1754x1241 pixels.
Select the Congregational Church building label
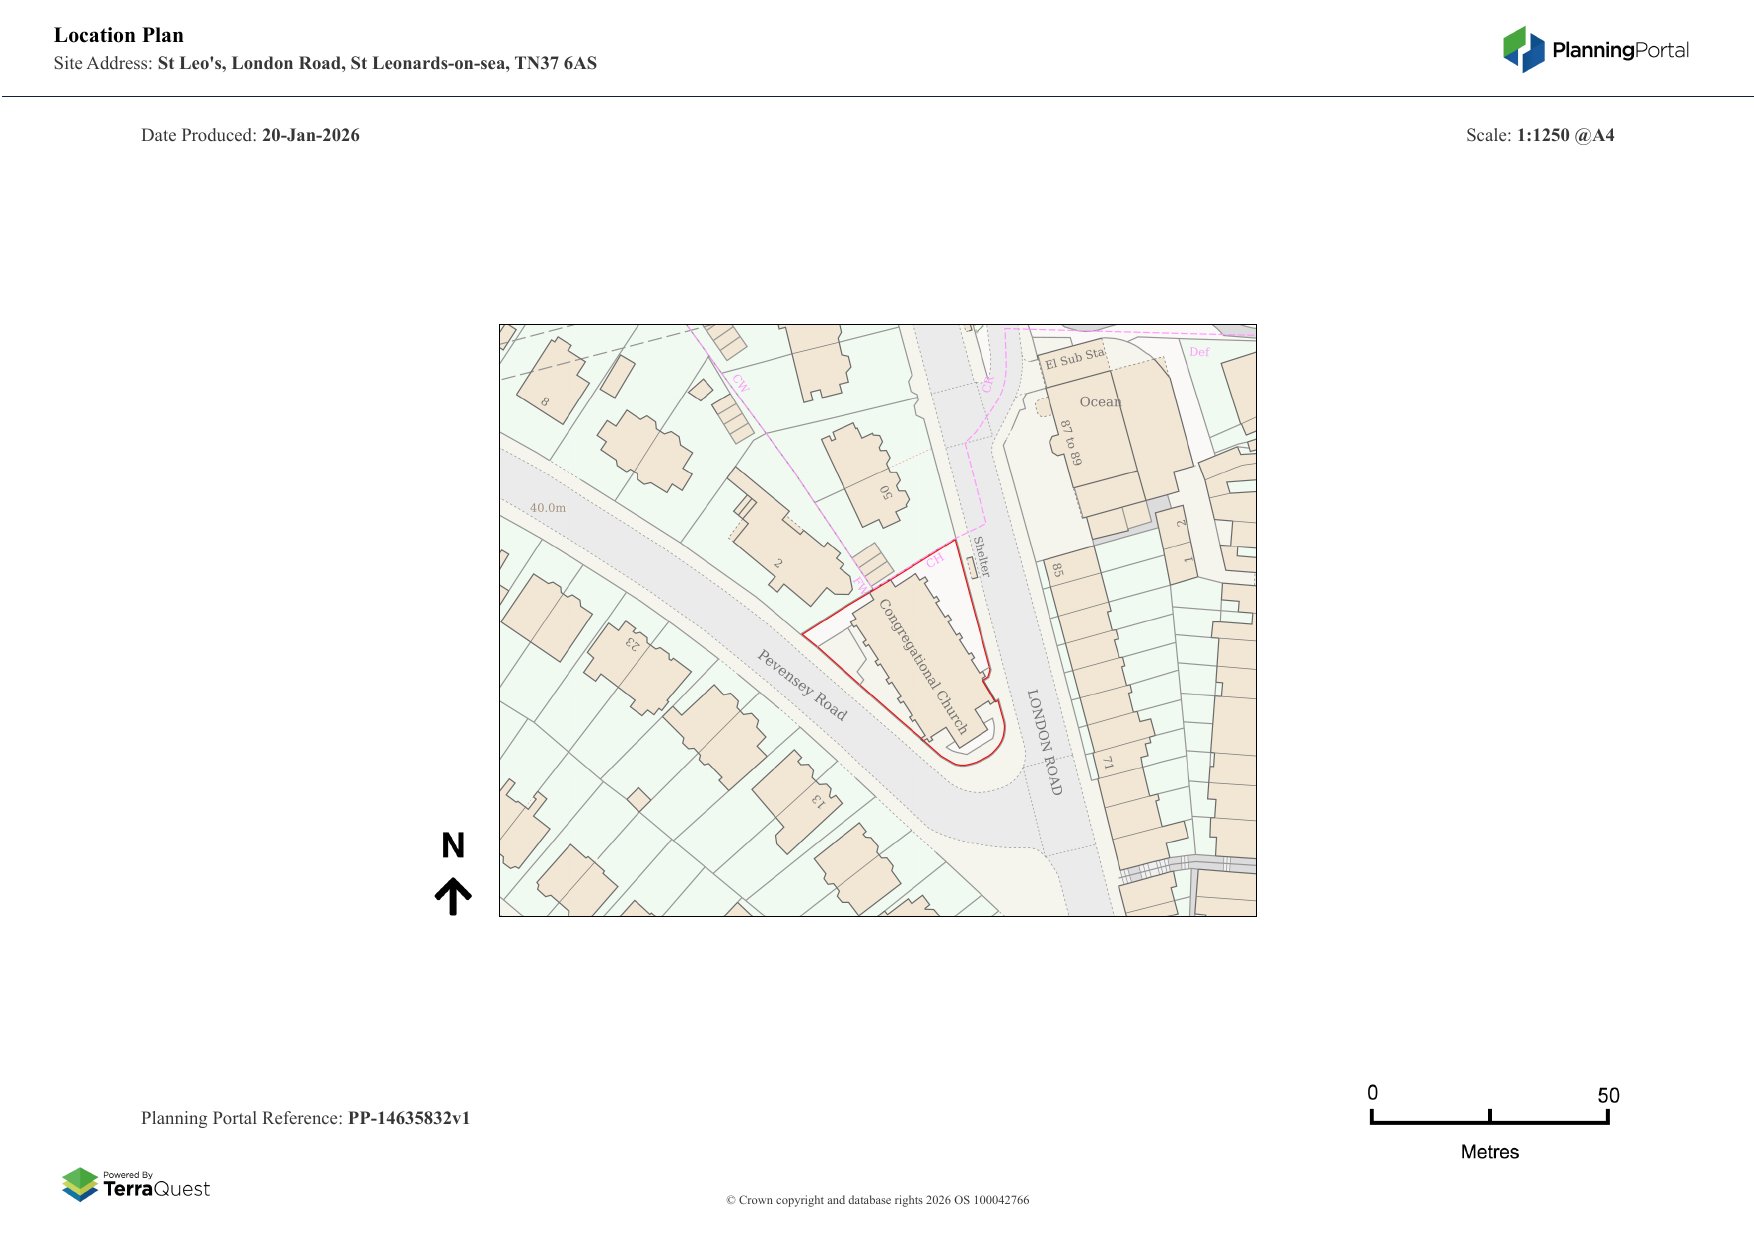point(922,666)
